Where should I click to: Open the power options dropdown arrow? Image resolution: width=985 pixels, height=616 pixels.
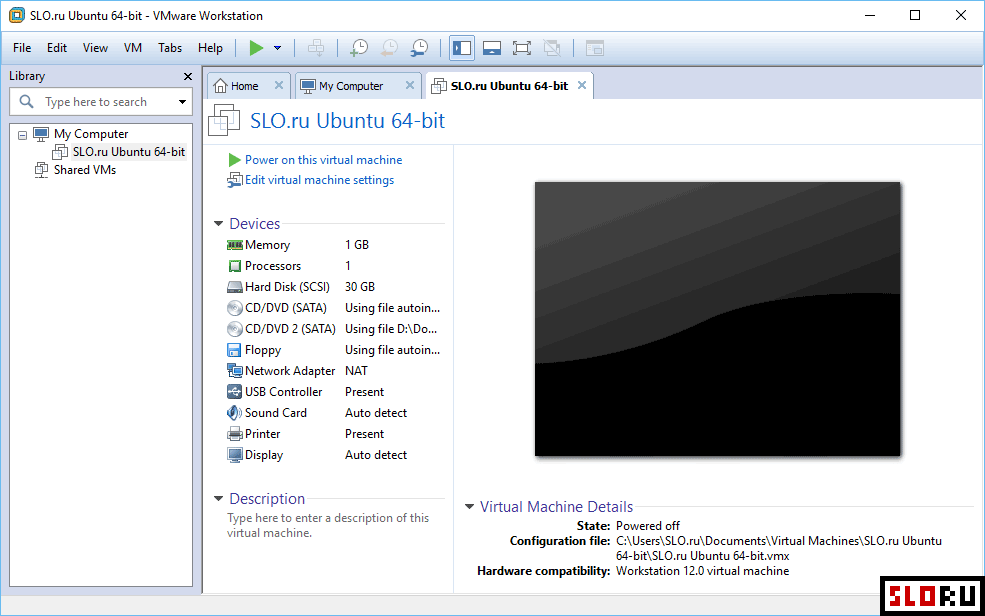(x=277, y=48)
